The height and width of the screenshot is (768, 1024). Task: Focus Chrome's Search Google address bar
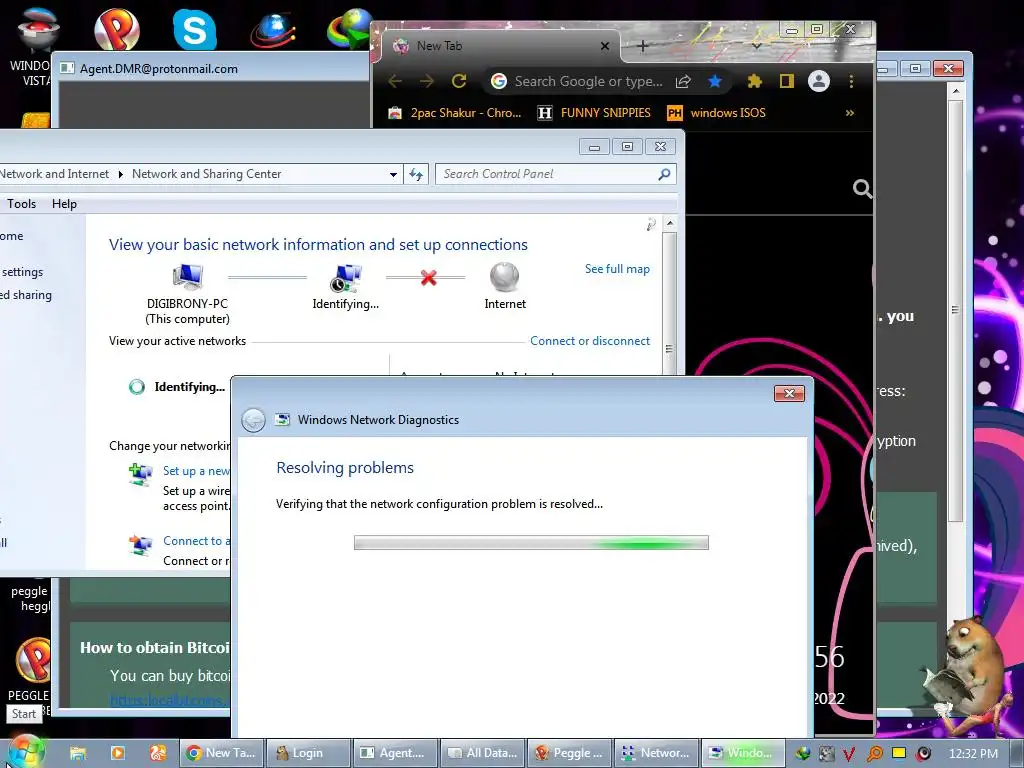pos(588,81)
